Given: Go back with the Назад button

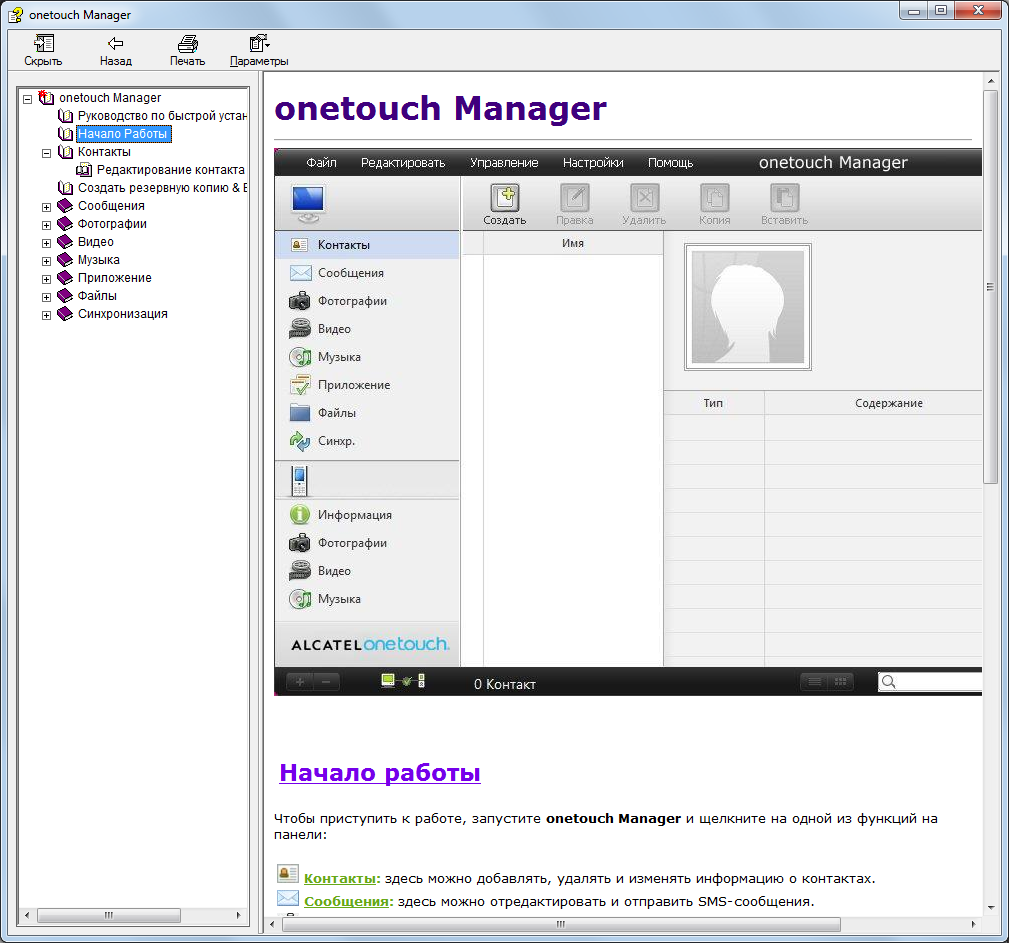Looking at the screenshot, I should (x=116, y=50).
